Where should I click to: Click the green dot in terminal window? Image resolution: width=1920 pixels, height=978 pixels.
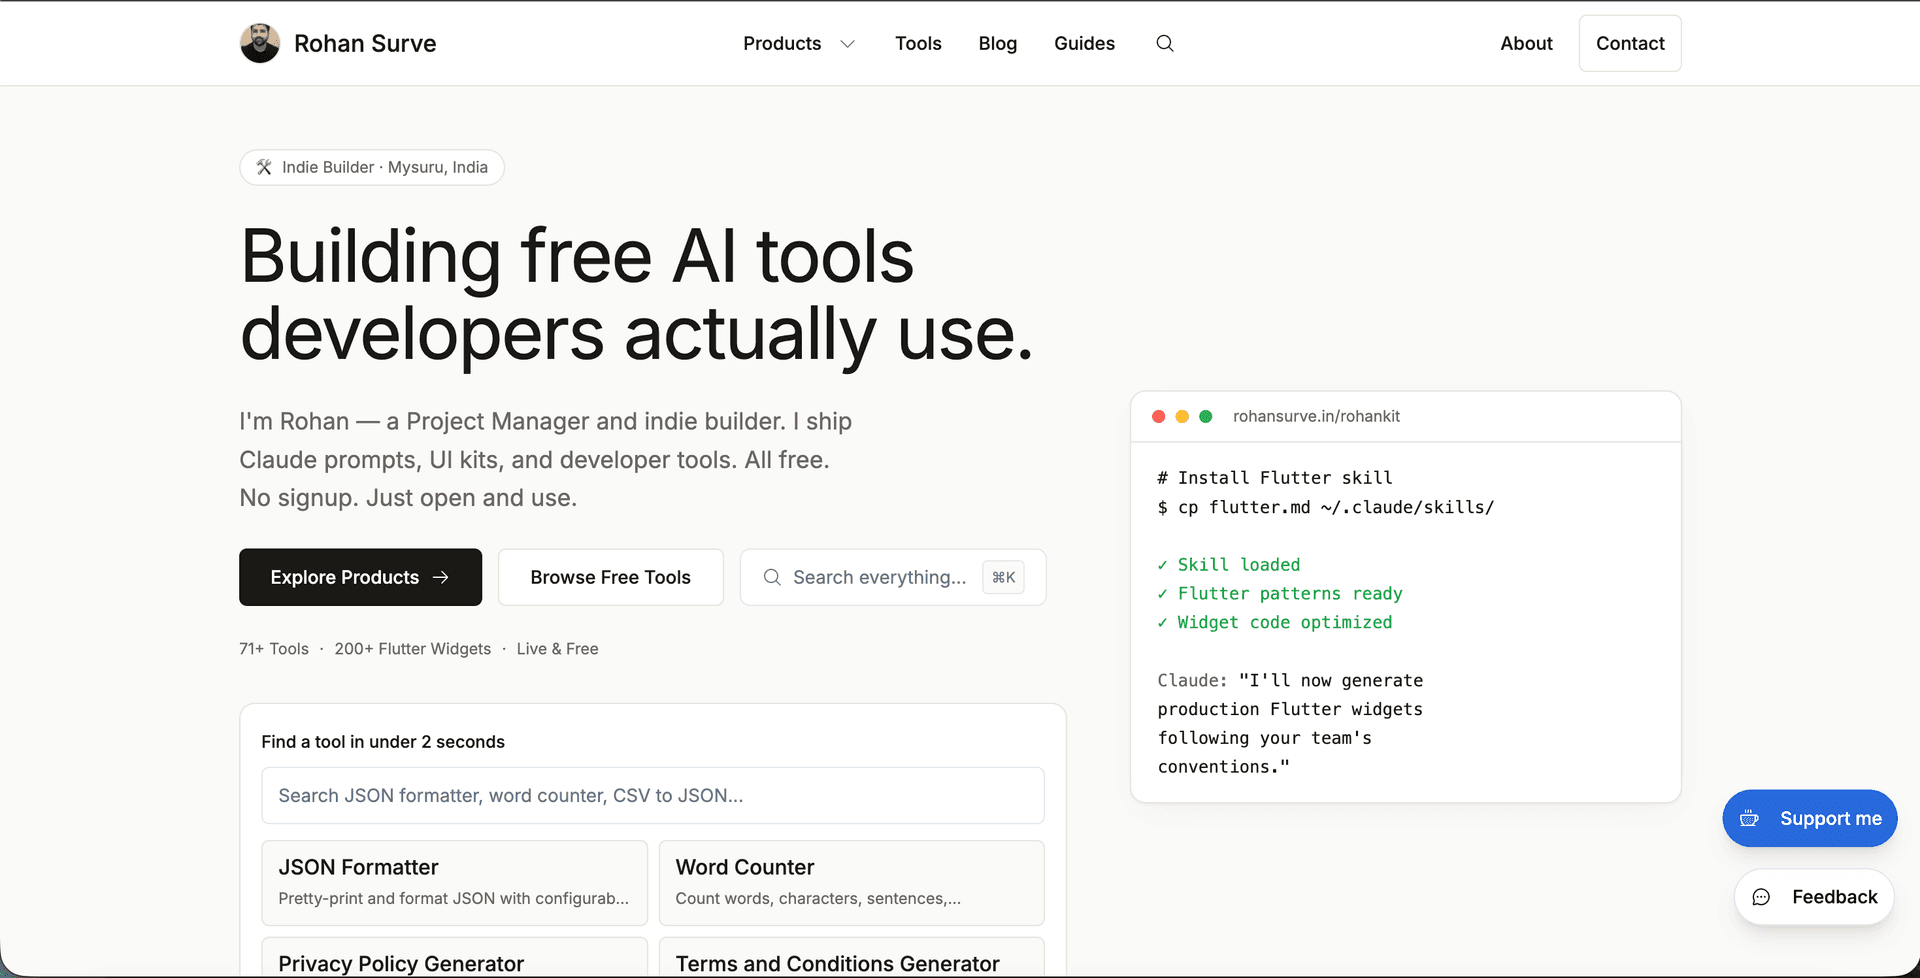coord(1206,416)
